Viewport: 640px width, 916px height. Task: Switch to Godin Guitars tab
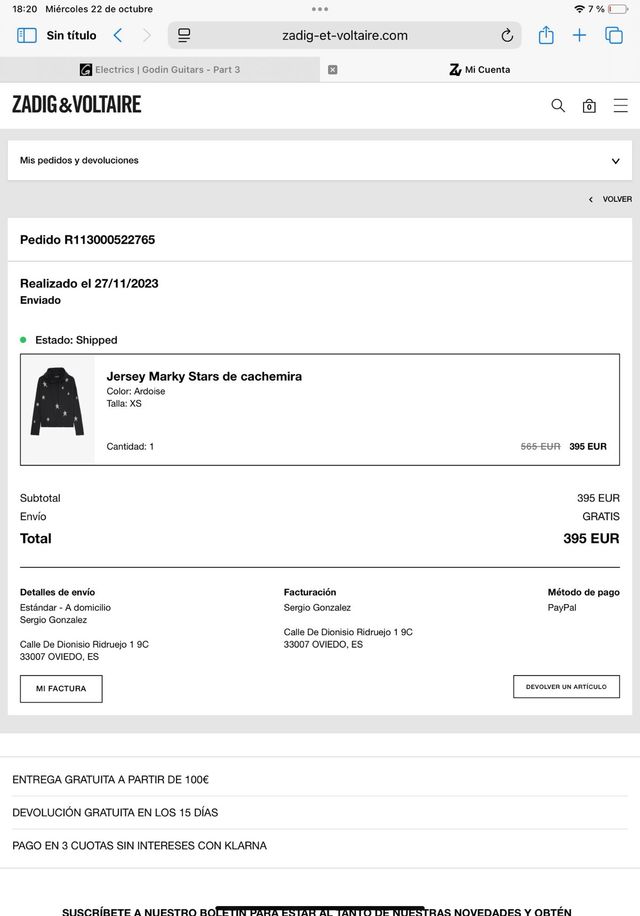pos(160,70)
